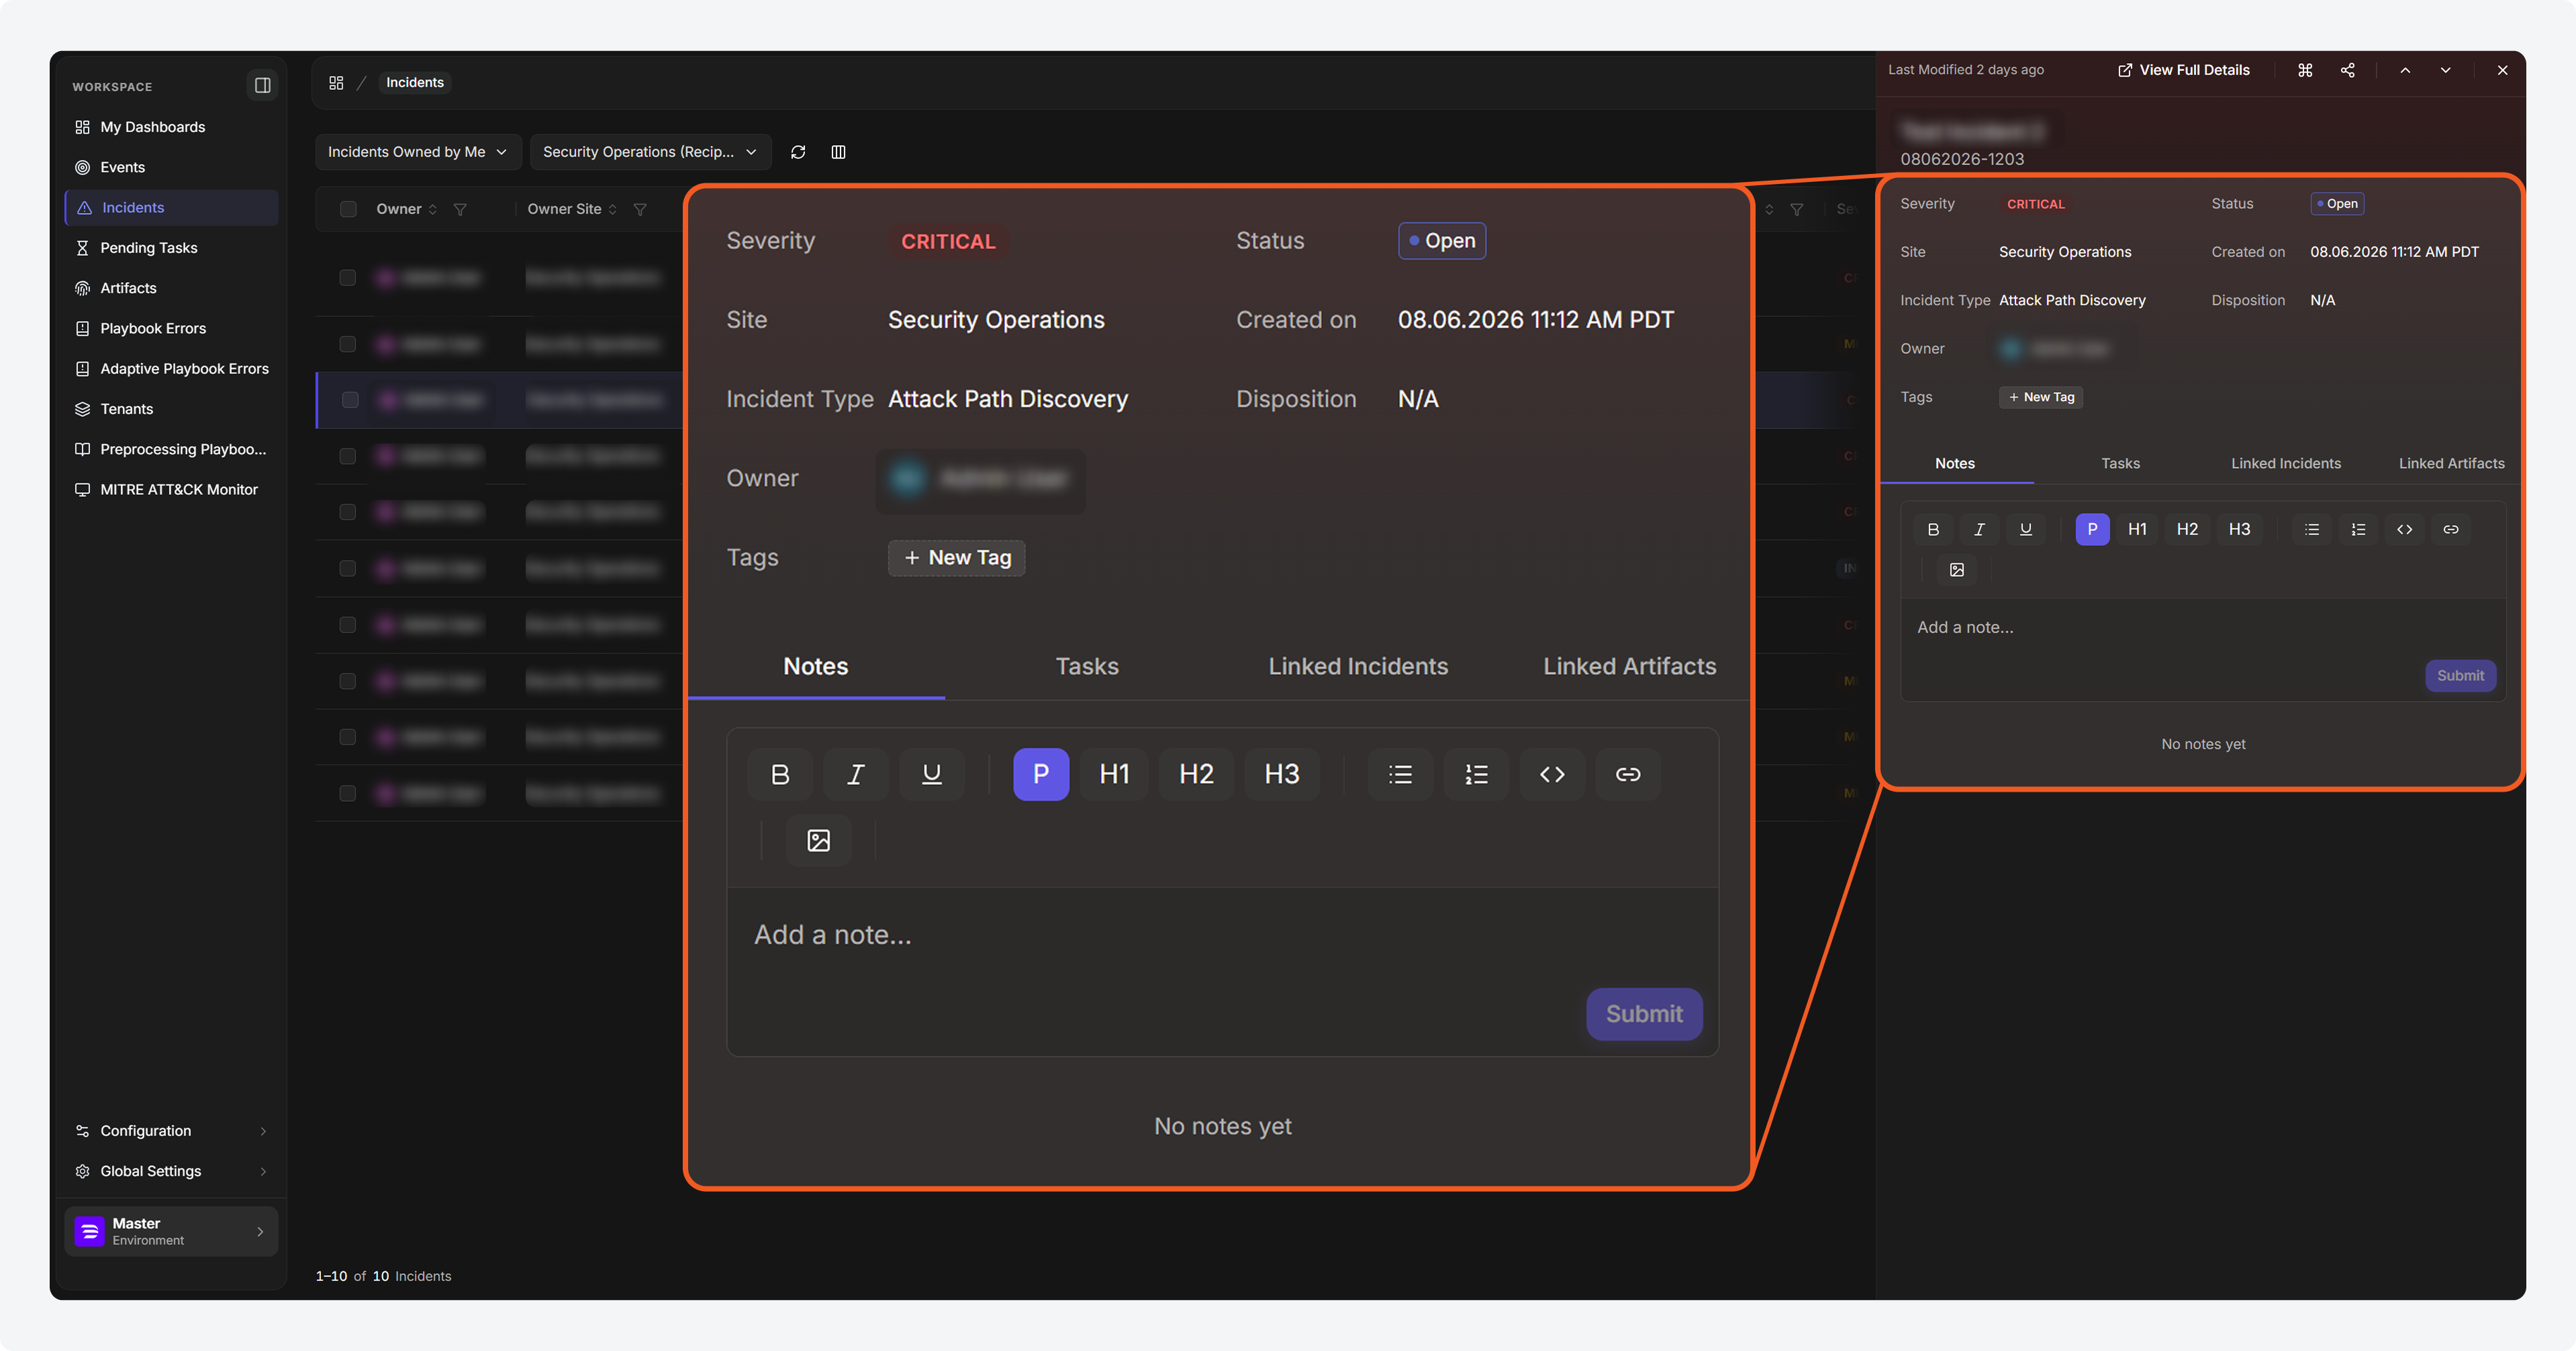This screenshot has width=2576, height=1351.
Task: Switch to the Tasks tab
Action: (2120, 463)
